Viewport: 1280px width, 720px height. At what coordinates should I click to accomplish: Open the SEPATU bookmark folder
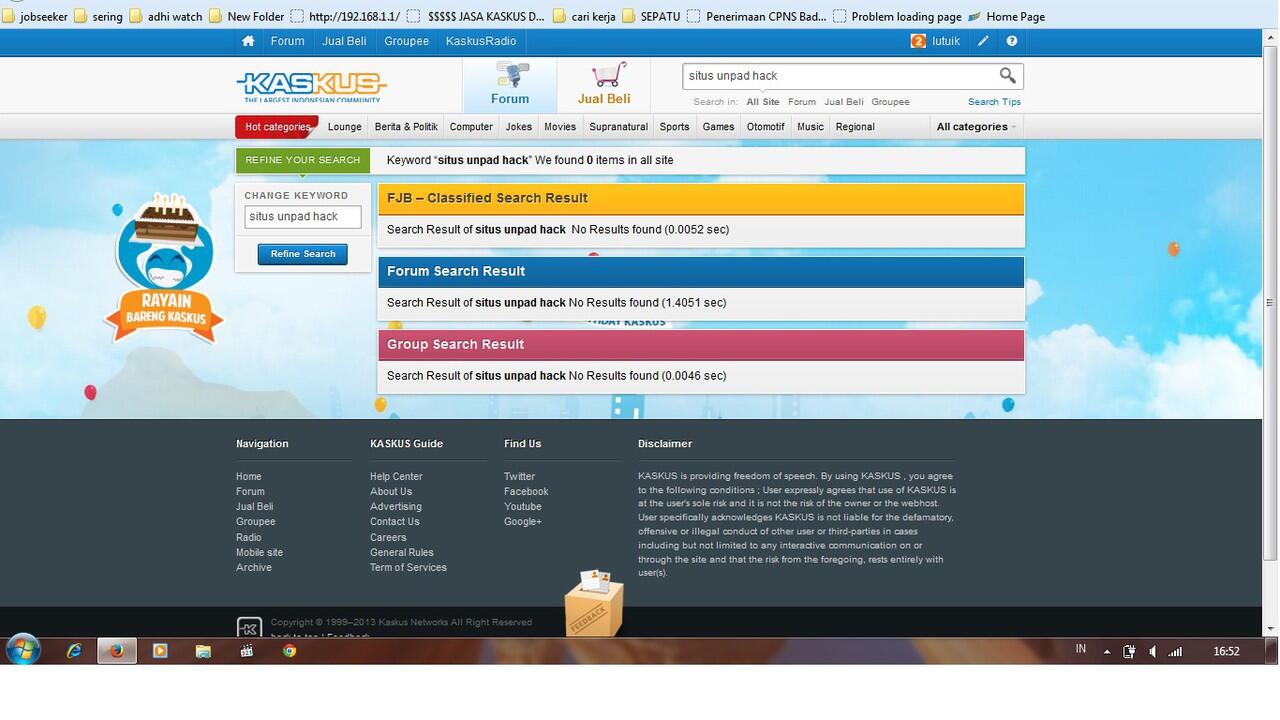650,16
